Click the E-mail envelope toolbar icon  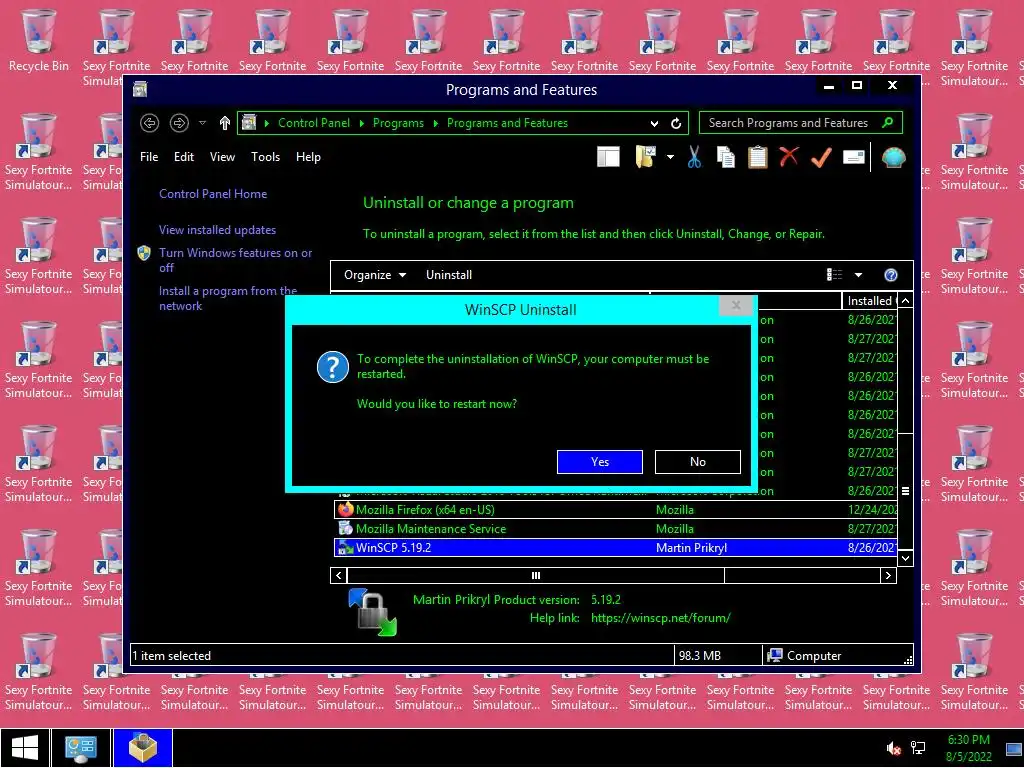coord(854,157)
